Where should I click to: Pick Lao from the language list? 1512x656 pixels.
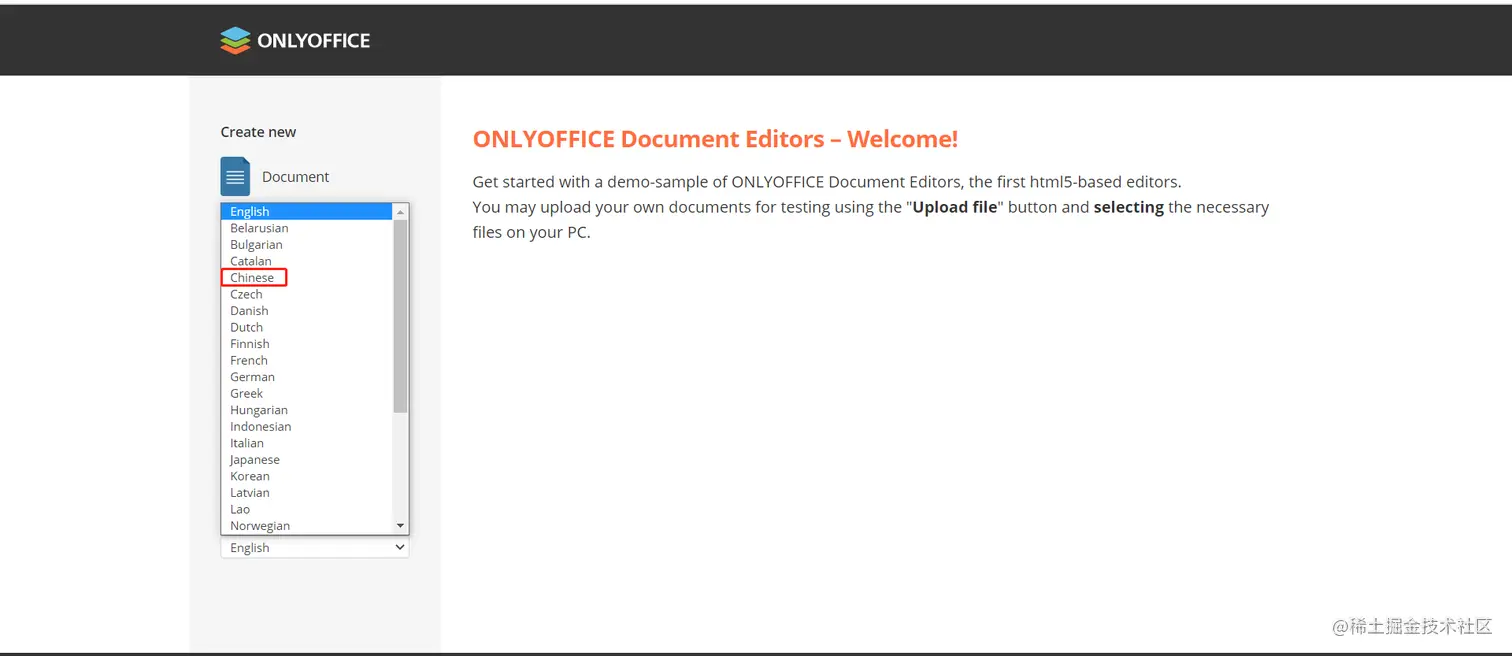(307, 509)
